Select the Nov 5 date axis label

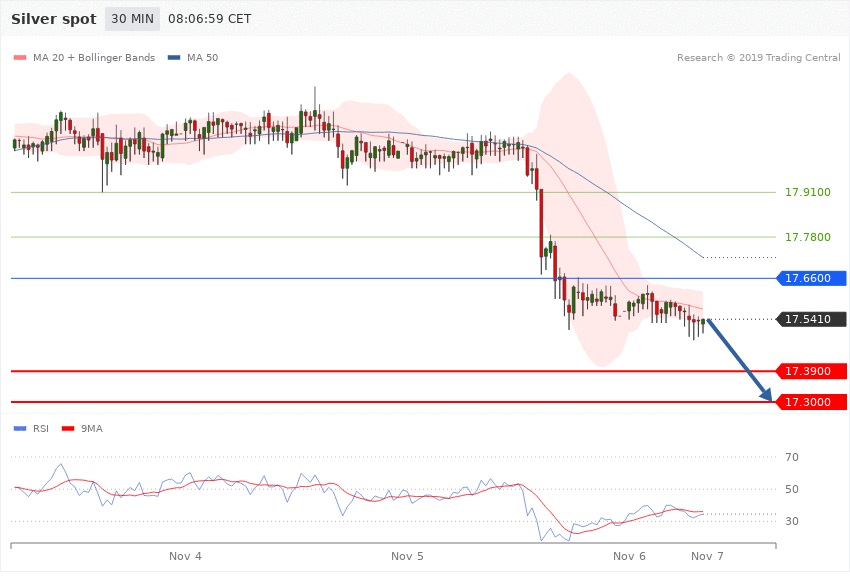point(407,555)
